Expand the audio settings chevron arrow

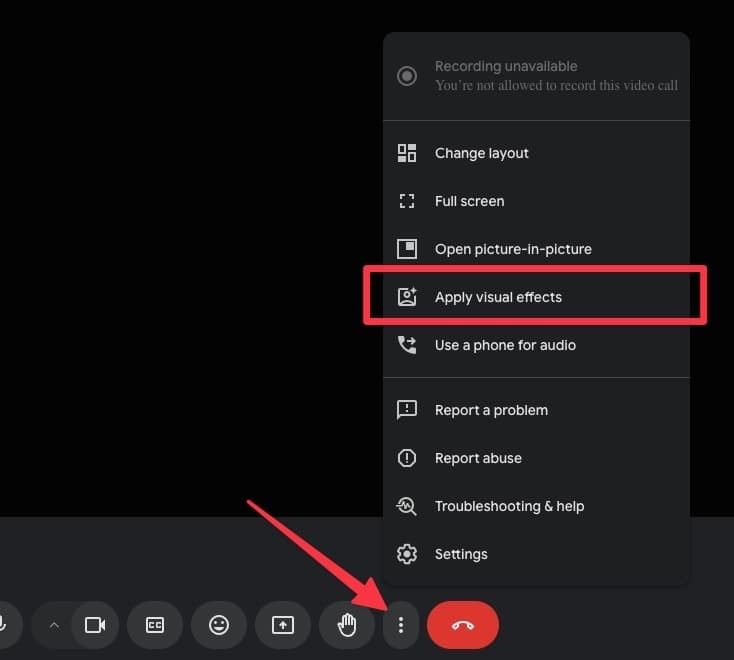(54, 625)
